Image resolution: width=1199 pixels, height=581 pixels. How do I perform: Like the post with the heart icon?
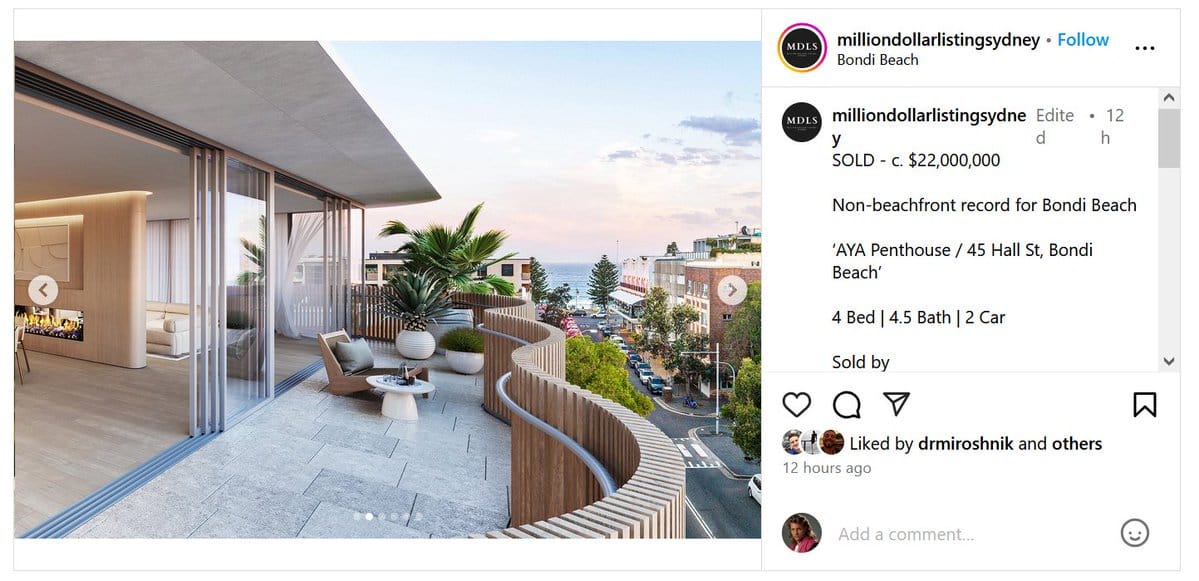pyautogui.click(x=796, y=404)
